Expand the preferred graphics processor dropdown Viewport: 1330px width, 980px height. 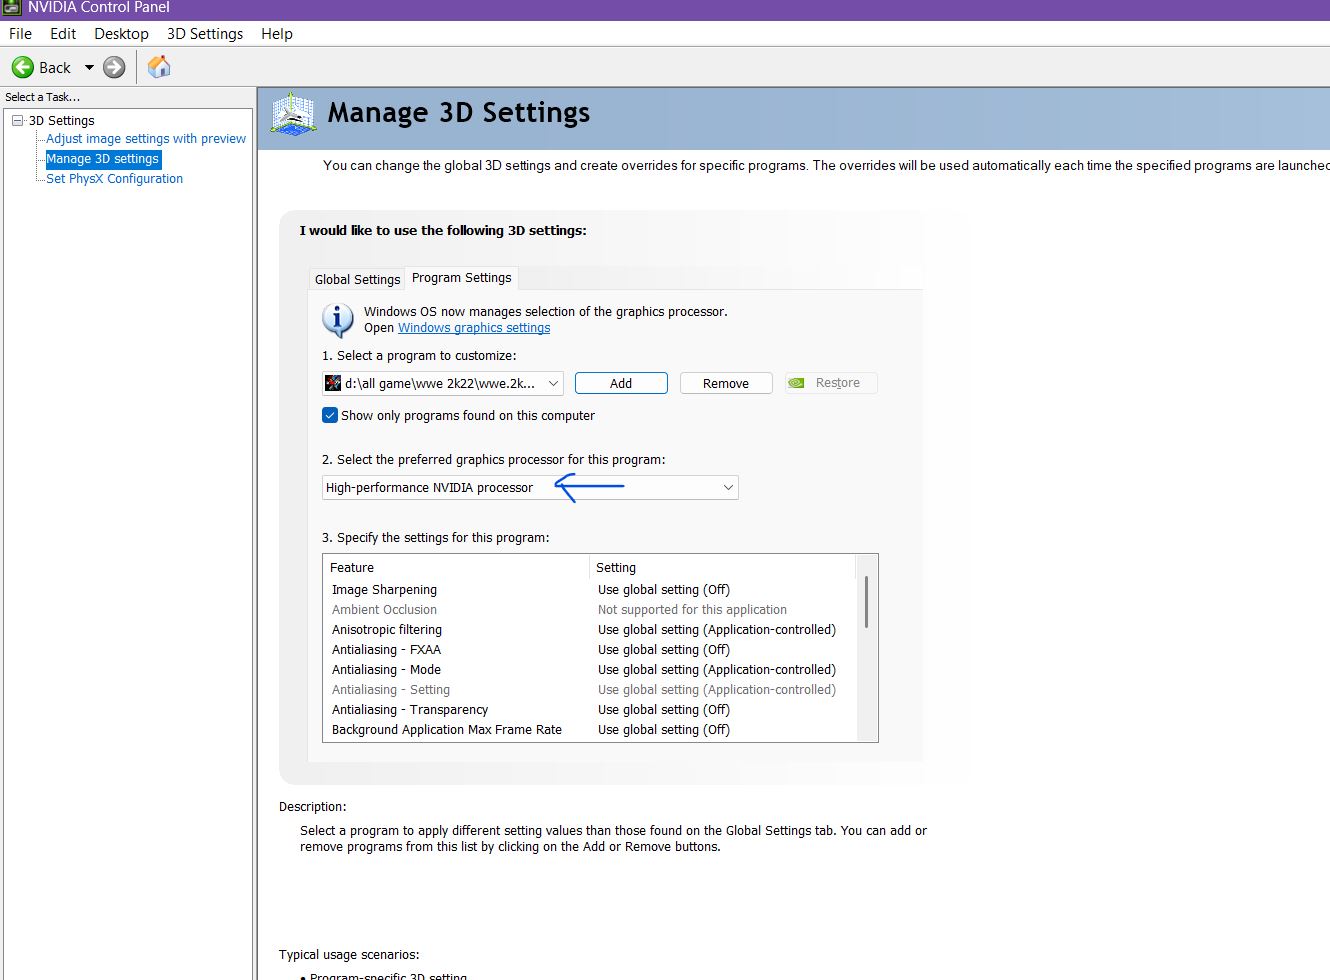[x=728, y=487]
